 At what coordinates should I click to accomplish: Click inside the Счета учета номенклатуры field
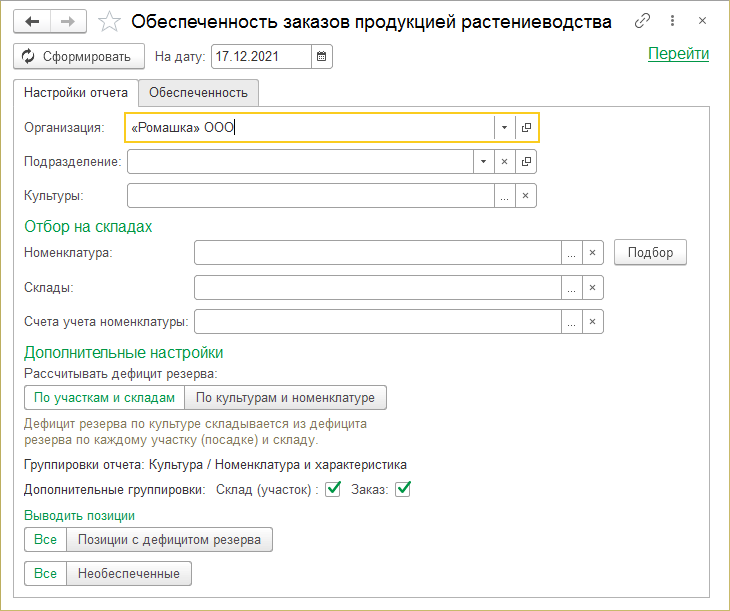coord(377,322)
